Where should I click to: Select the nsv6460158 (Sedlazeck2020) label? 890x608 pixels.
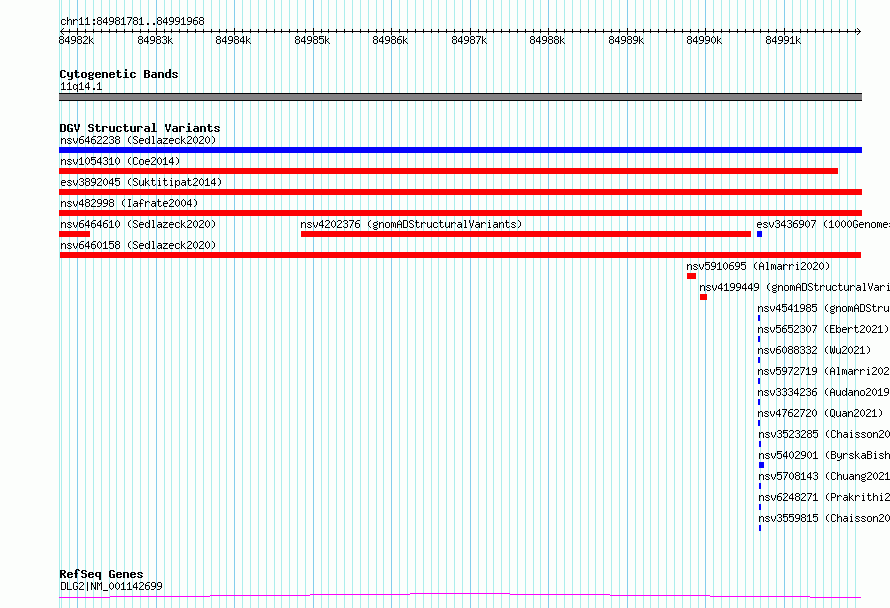coord(138,245)
